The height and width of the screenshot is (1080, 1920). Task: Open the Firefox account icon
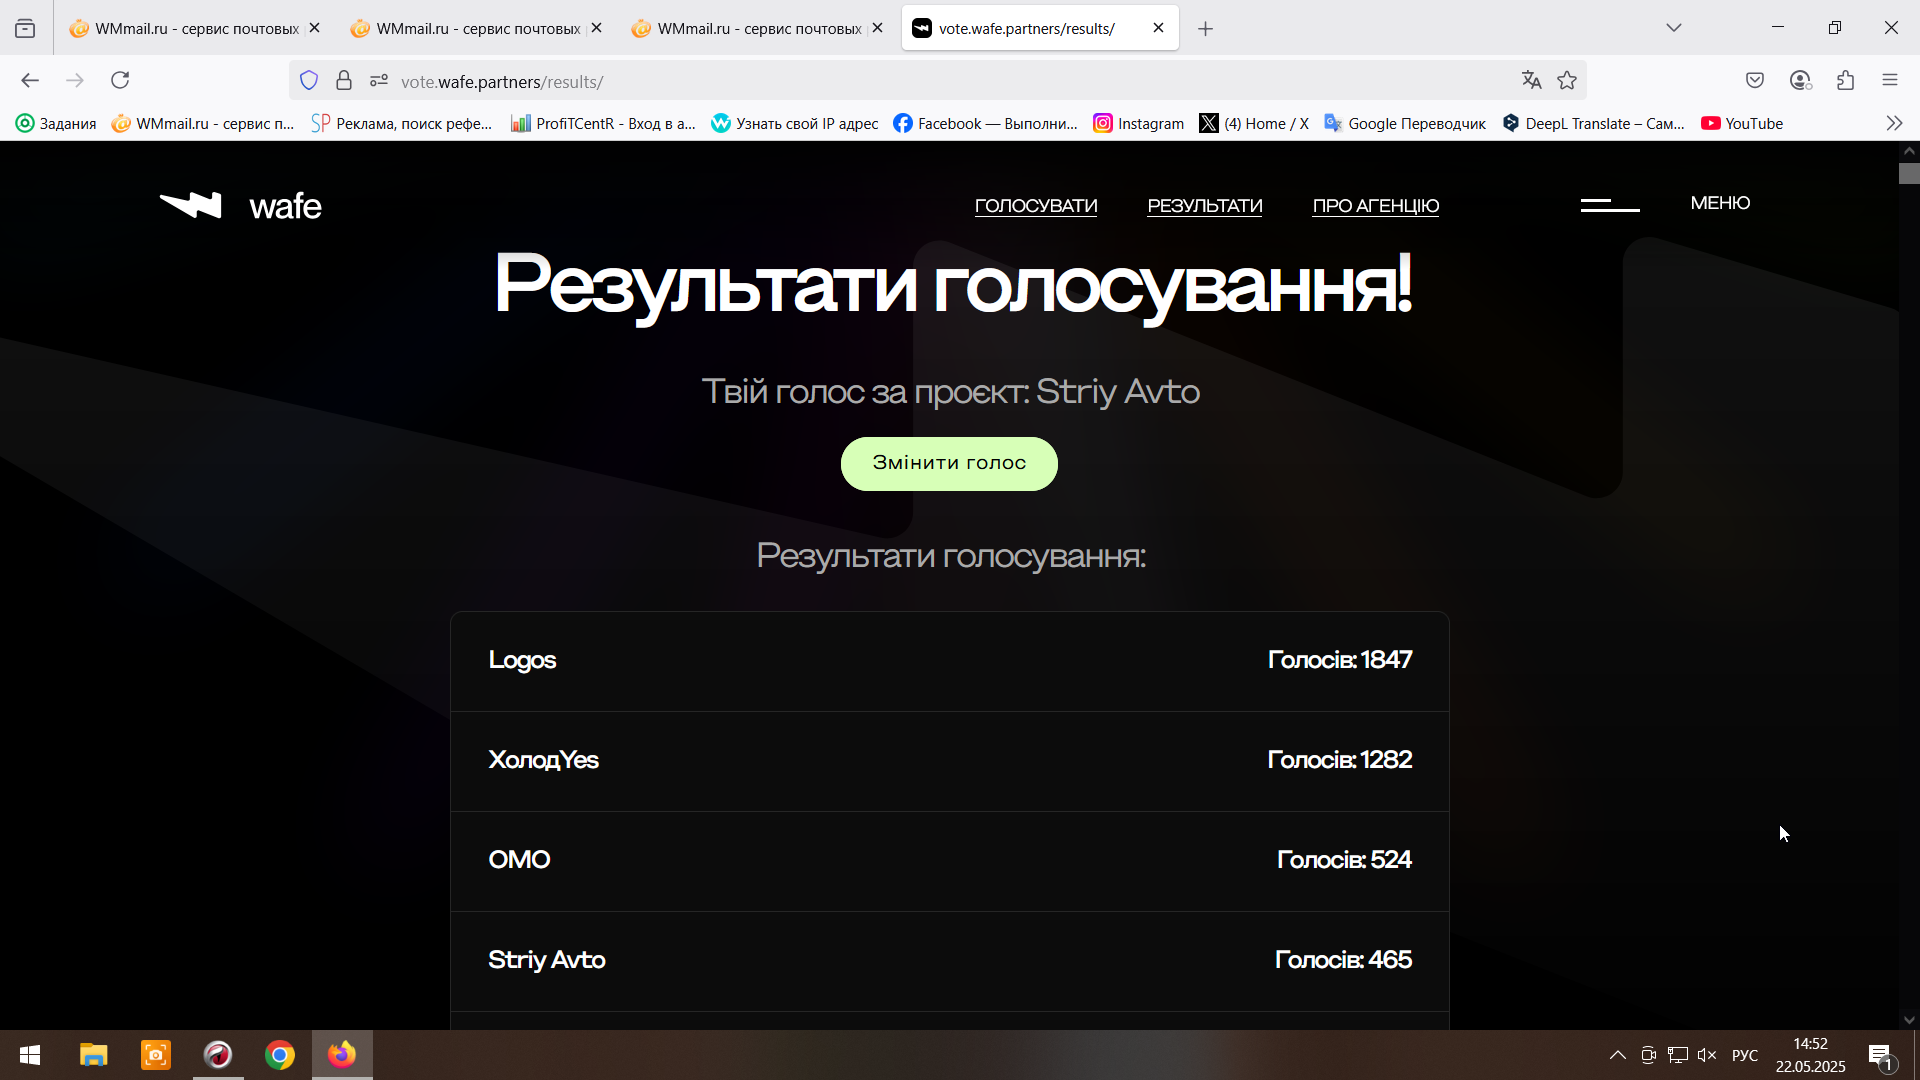[1800, 81]
